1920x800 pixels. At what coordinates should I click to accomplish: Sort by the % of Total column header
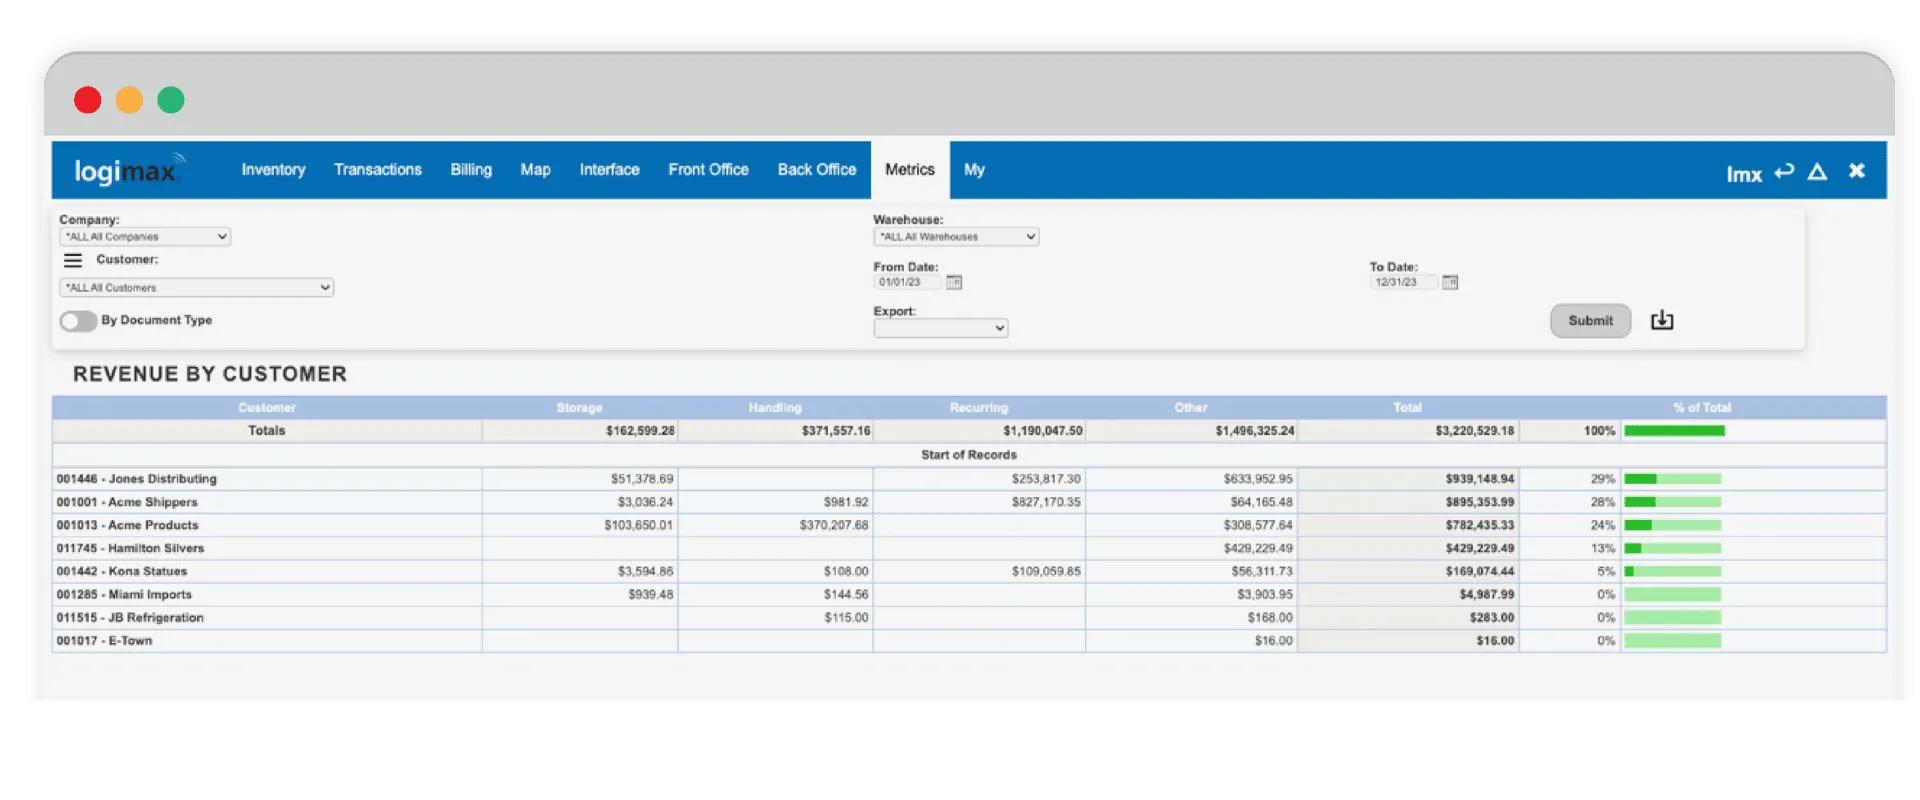pos(1702,408)
